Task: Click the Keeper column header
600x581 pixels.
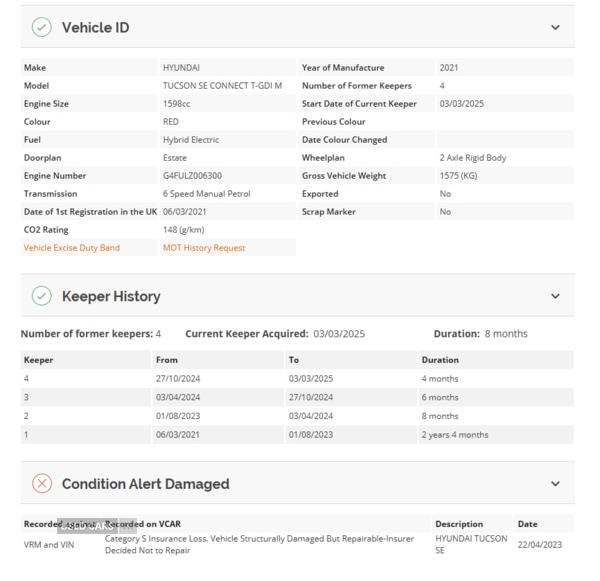Action: 39,360
